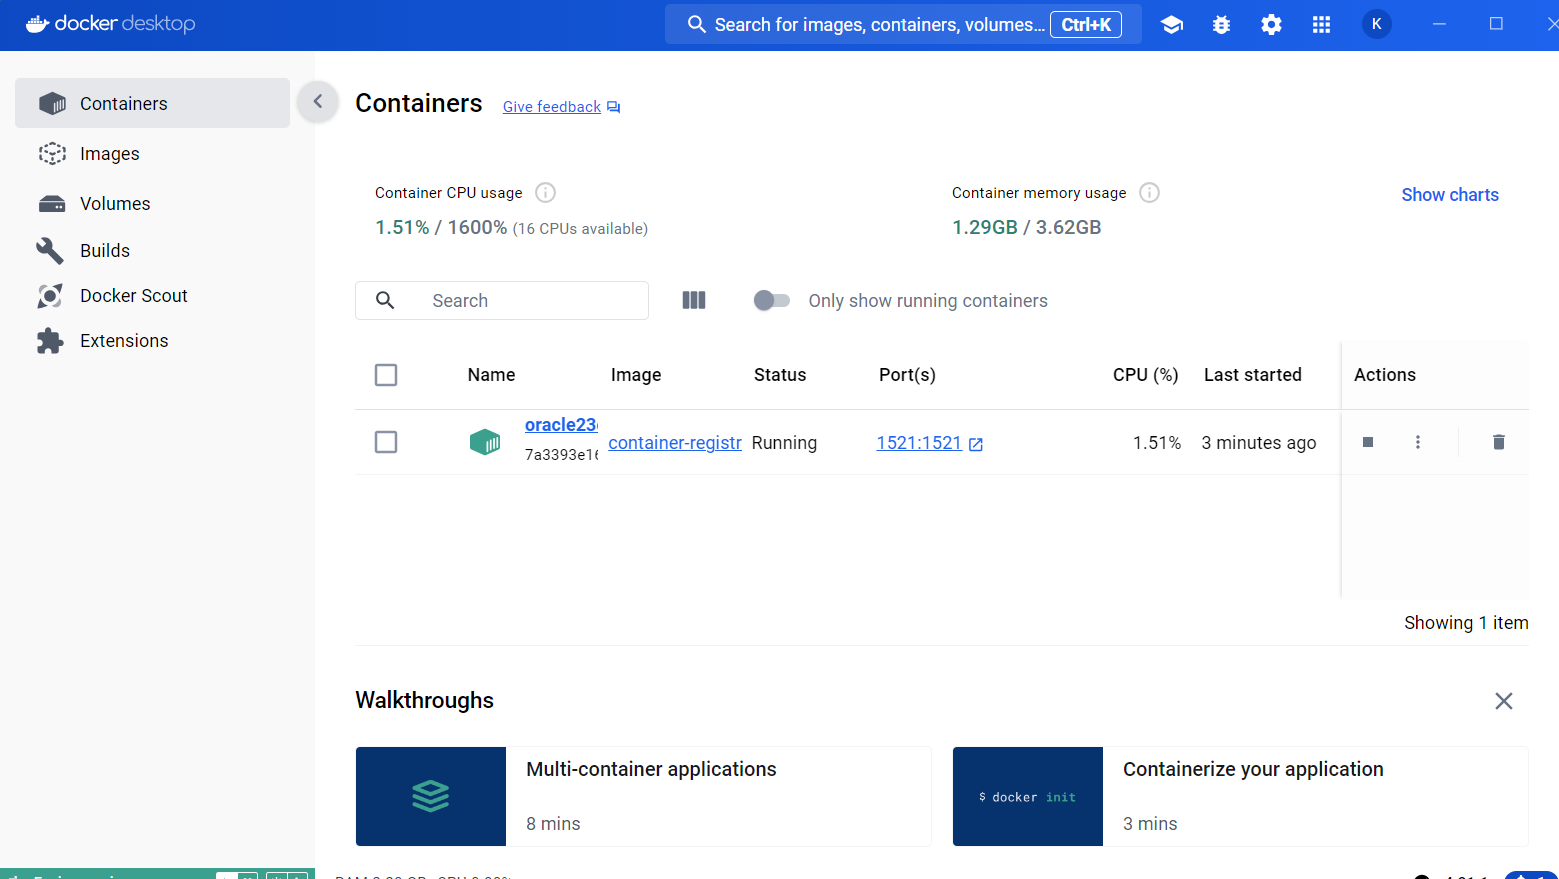Focus the containers Search field
The image size is (1559, 879).
502,300
